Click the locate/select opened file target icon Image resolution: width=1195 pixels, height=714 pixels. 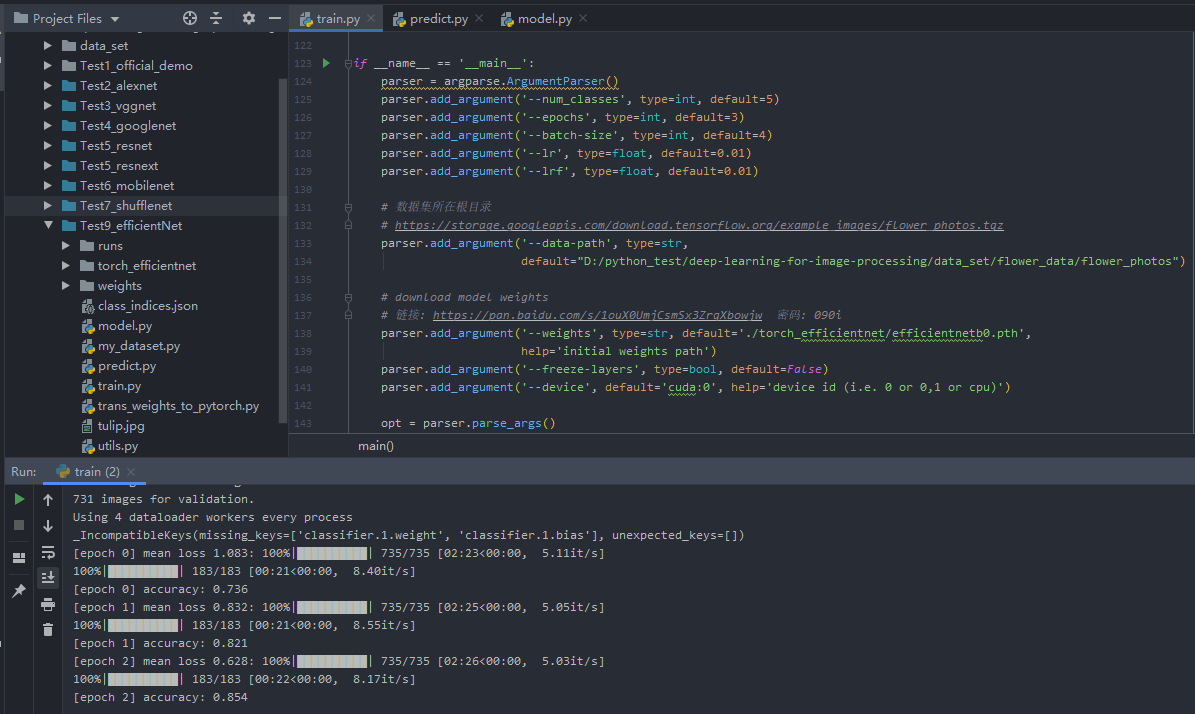click(190, 18)
